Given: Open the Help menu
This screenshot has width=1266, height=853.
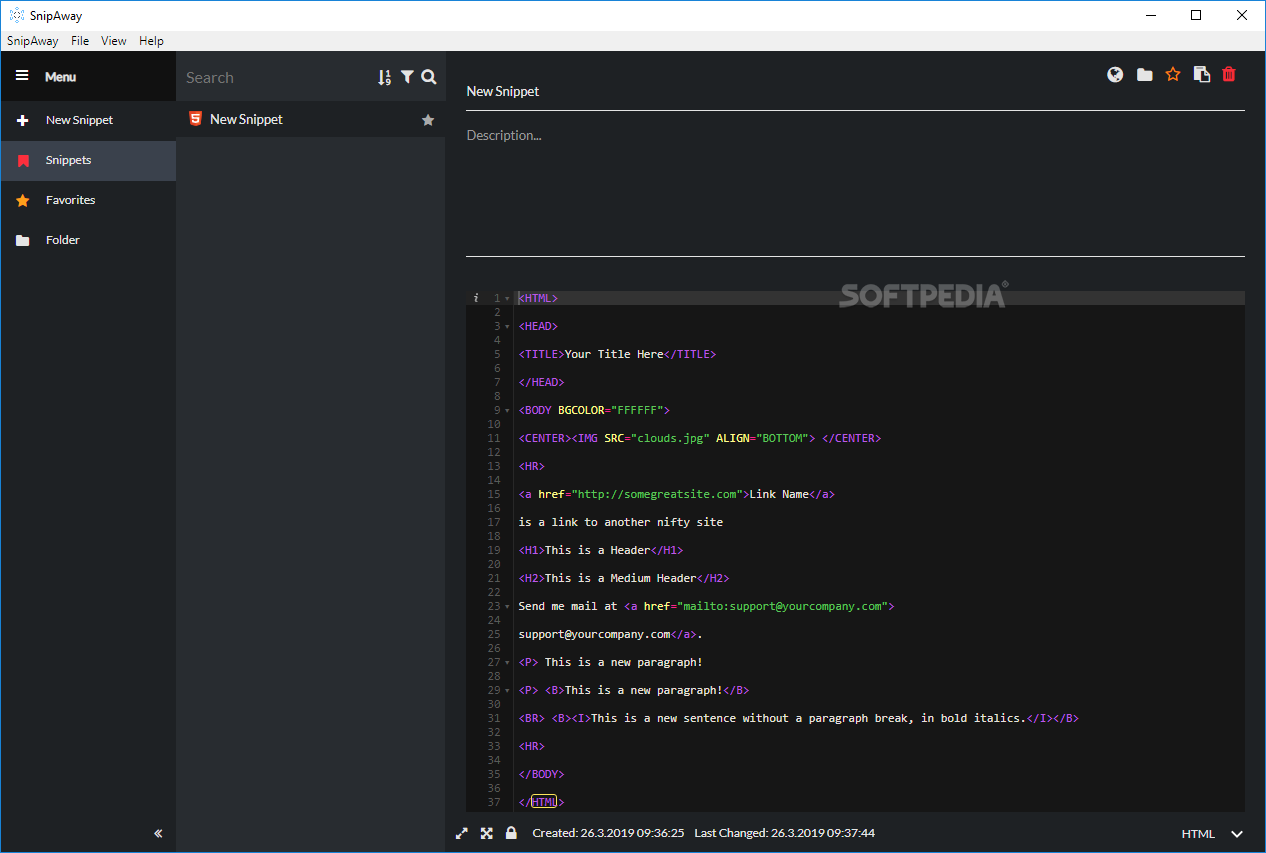Looking at the screenshot, I should pyautogui.click(x=151, y=41).
